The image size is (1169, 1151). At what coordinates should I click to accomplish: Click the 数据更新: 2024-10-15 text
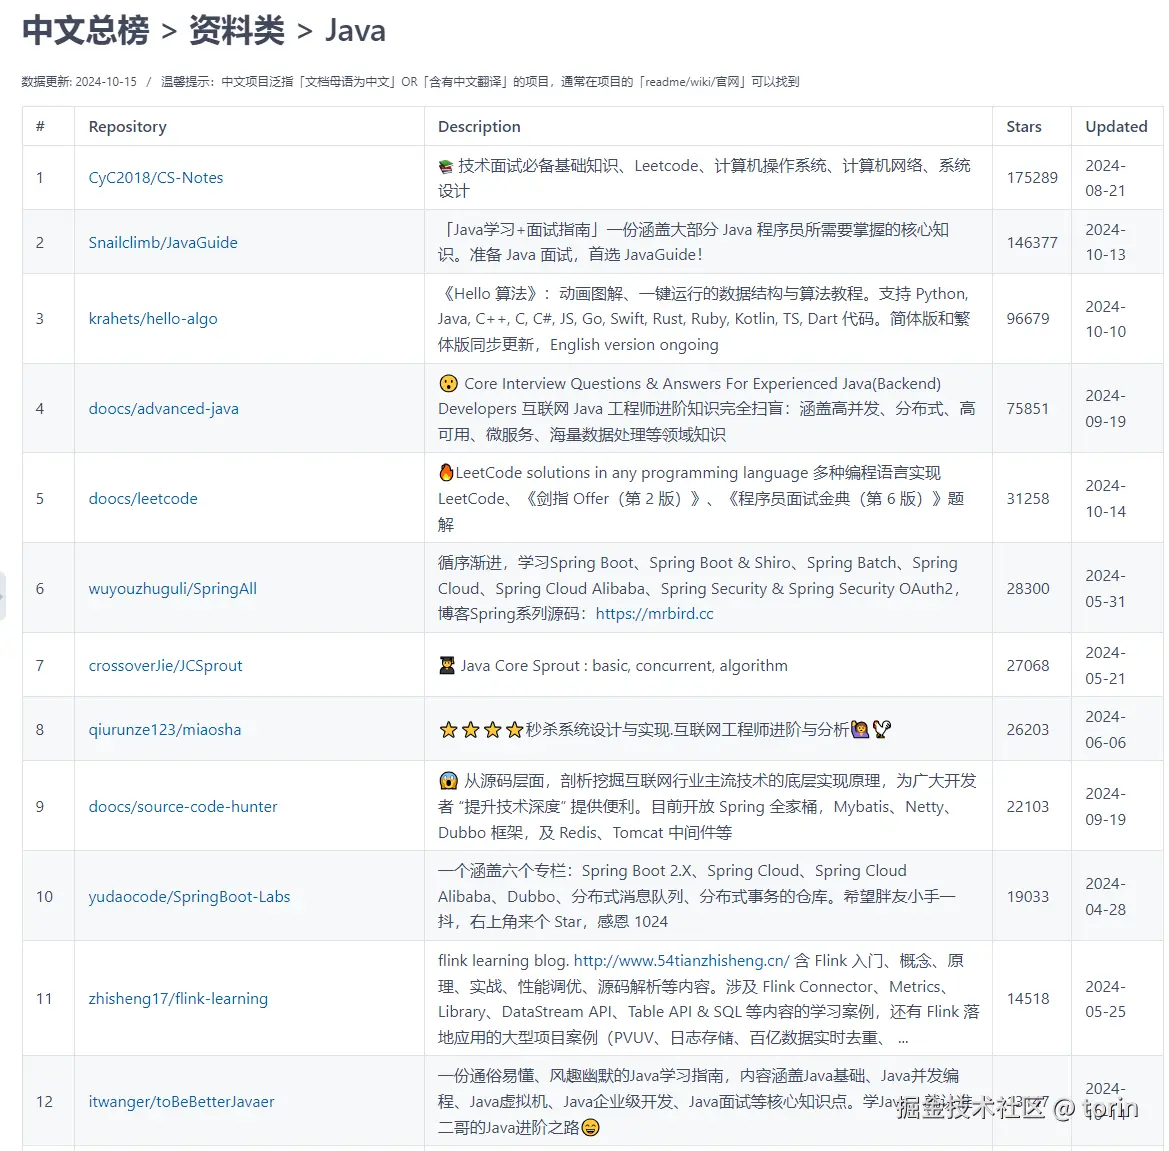[x=80, y=82]
